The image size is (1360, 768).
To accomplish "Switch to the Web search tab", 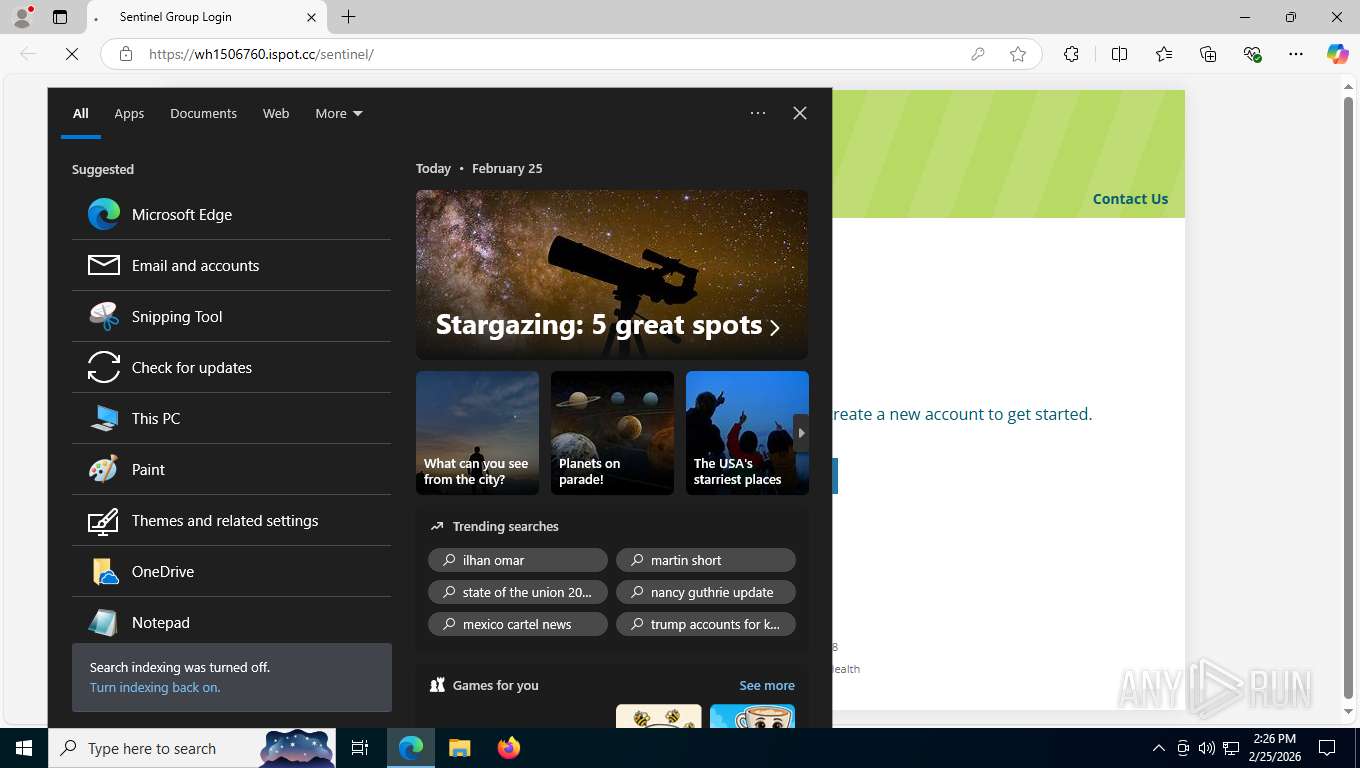I will [x=276, y=113].
